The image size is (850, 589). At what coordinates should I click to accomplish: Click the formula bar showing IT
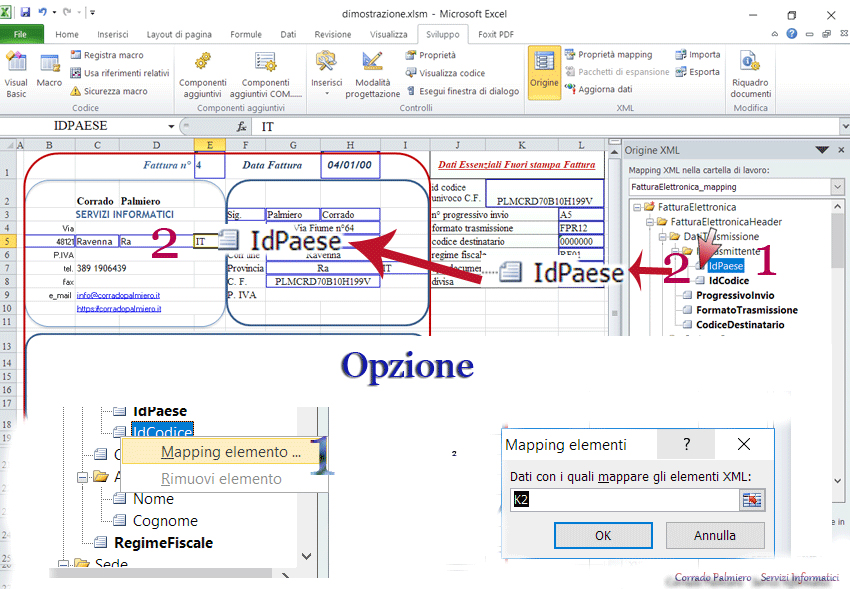(x=546, y=126)
